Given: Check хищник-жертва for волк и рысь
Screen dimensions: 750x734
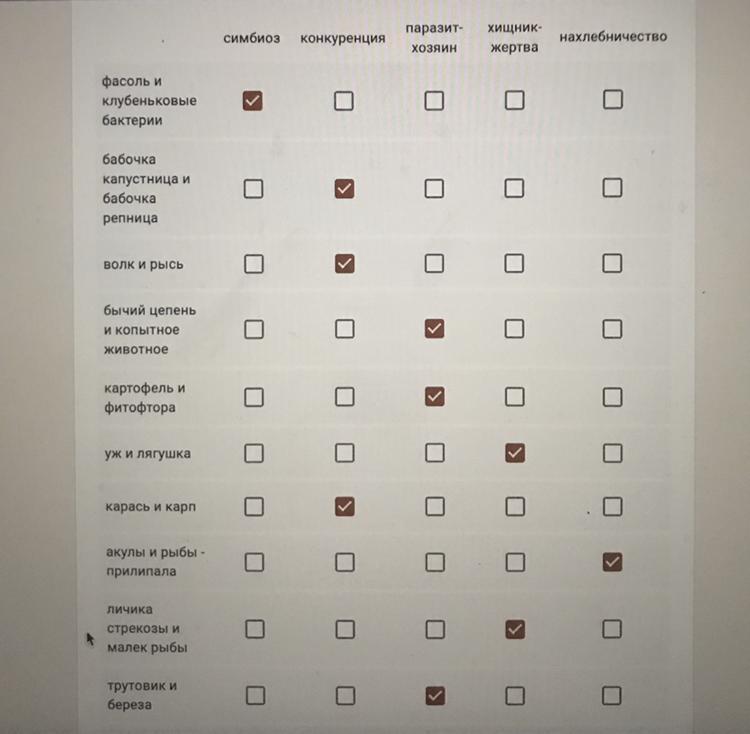Looking at the screenshot, I should 514,263.
